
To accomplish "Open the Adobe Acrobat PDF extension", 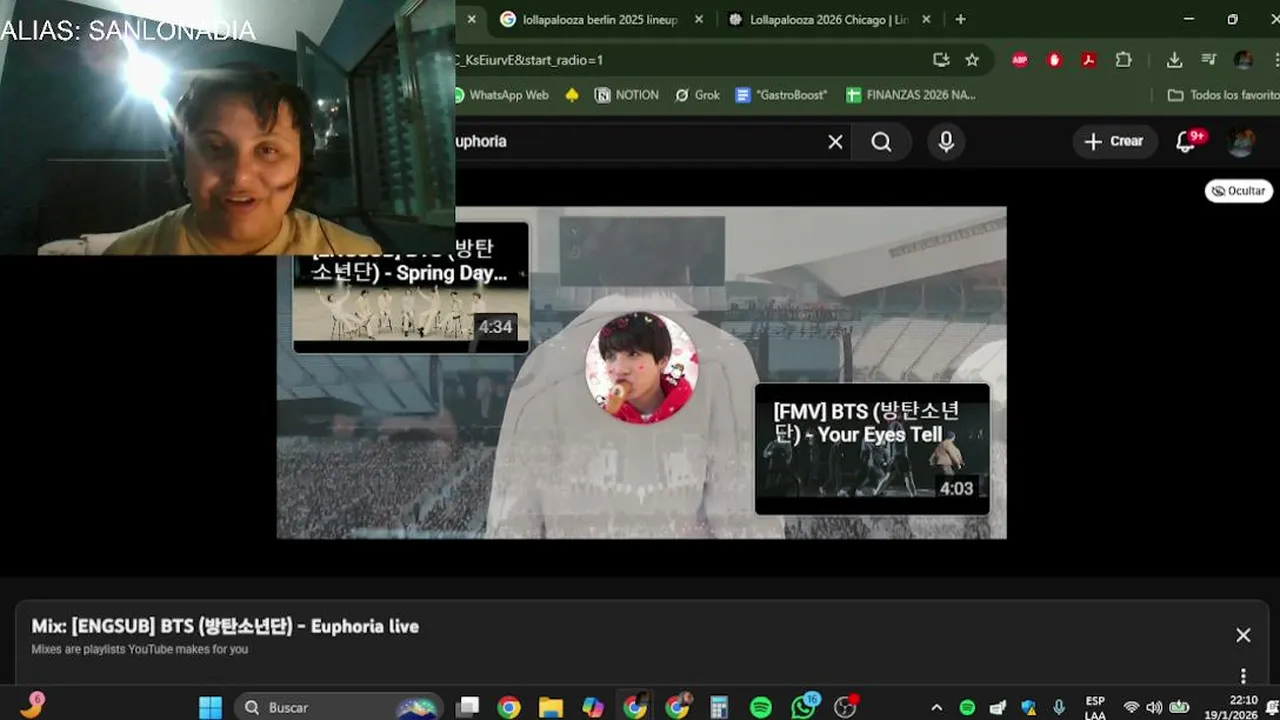I will 1089,60.
